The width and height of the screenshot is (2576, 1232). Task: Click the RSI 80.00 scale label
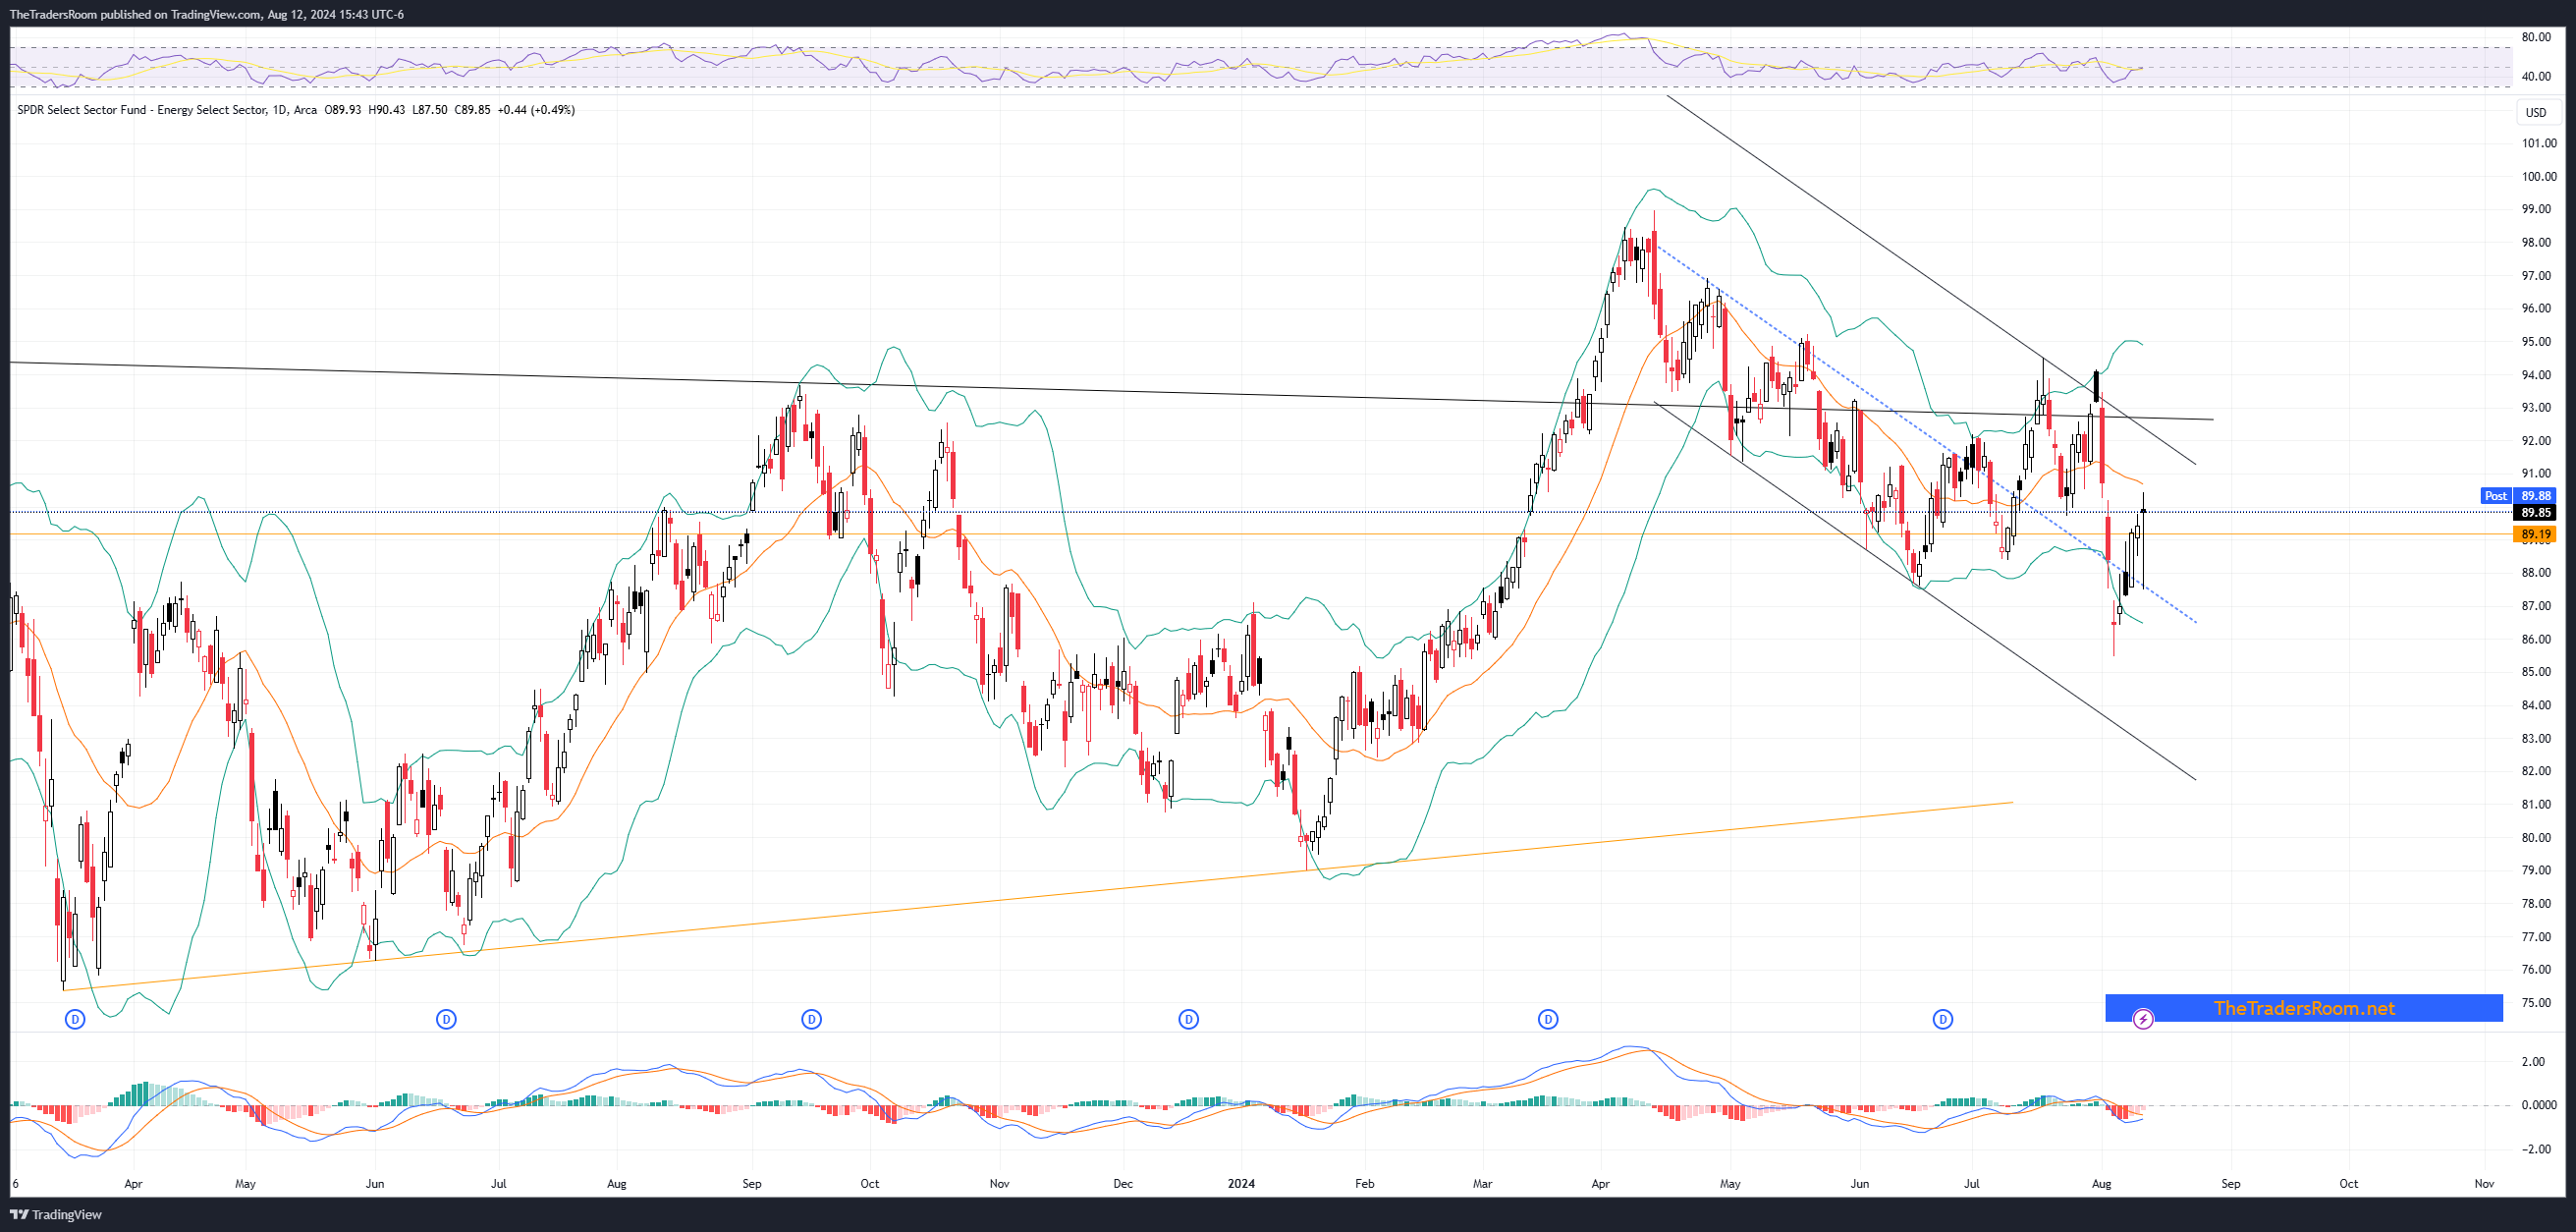(2534, 37)
